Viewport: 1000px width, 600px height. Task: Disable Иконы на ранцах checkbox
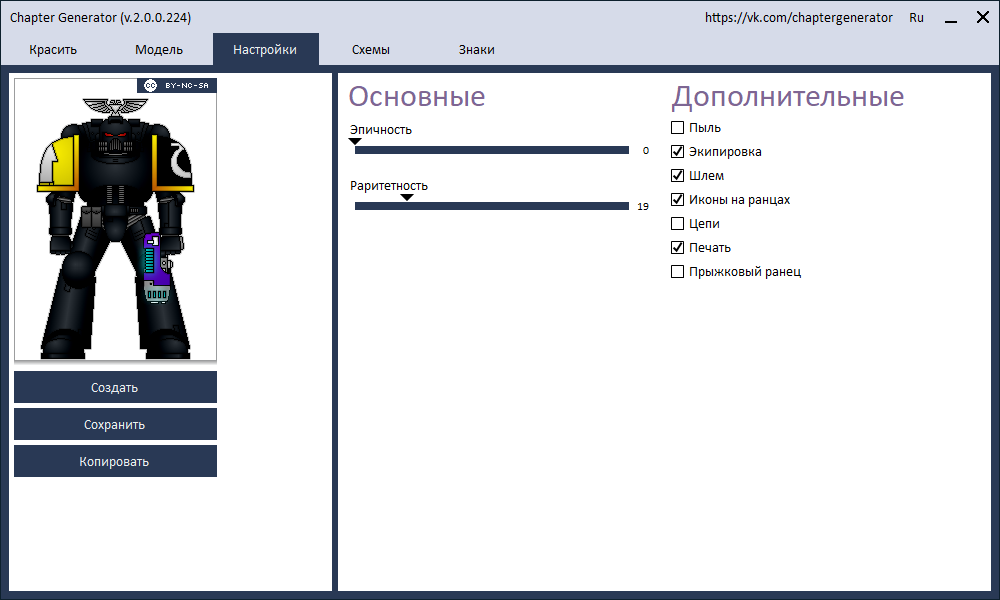click(x=677, y=200)
